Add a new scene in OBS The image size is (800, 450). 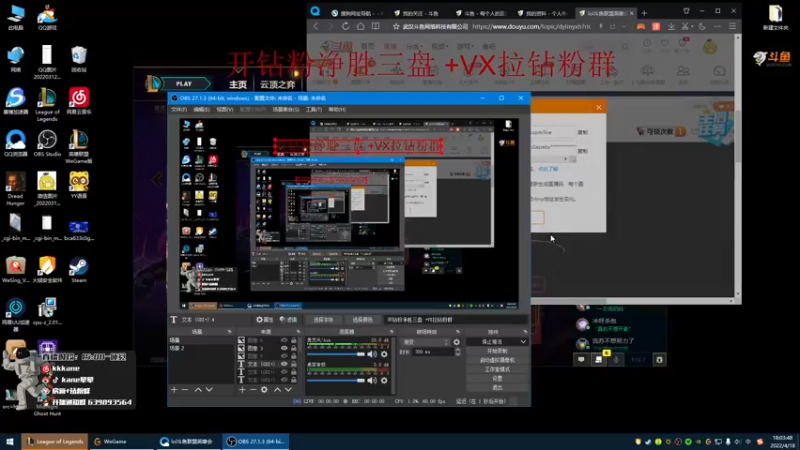[x=174, y=390]
